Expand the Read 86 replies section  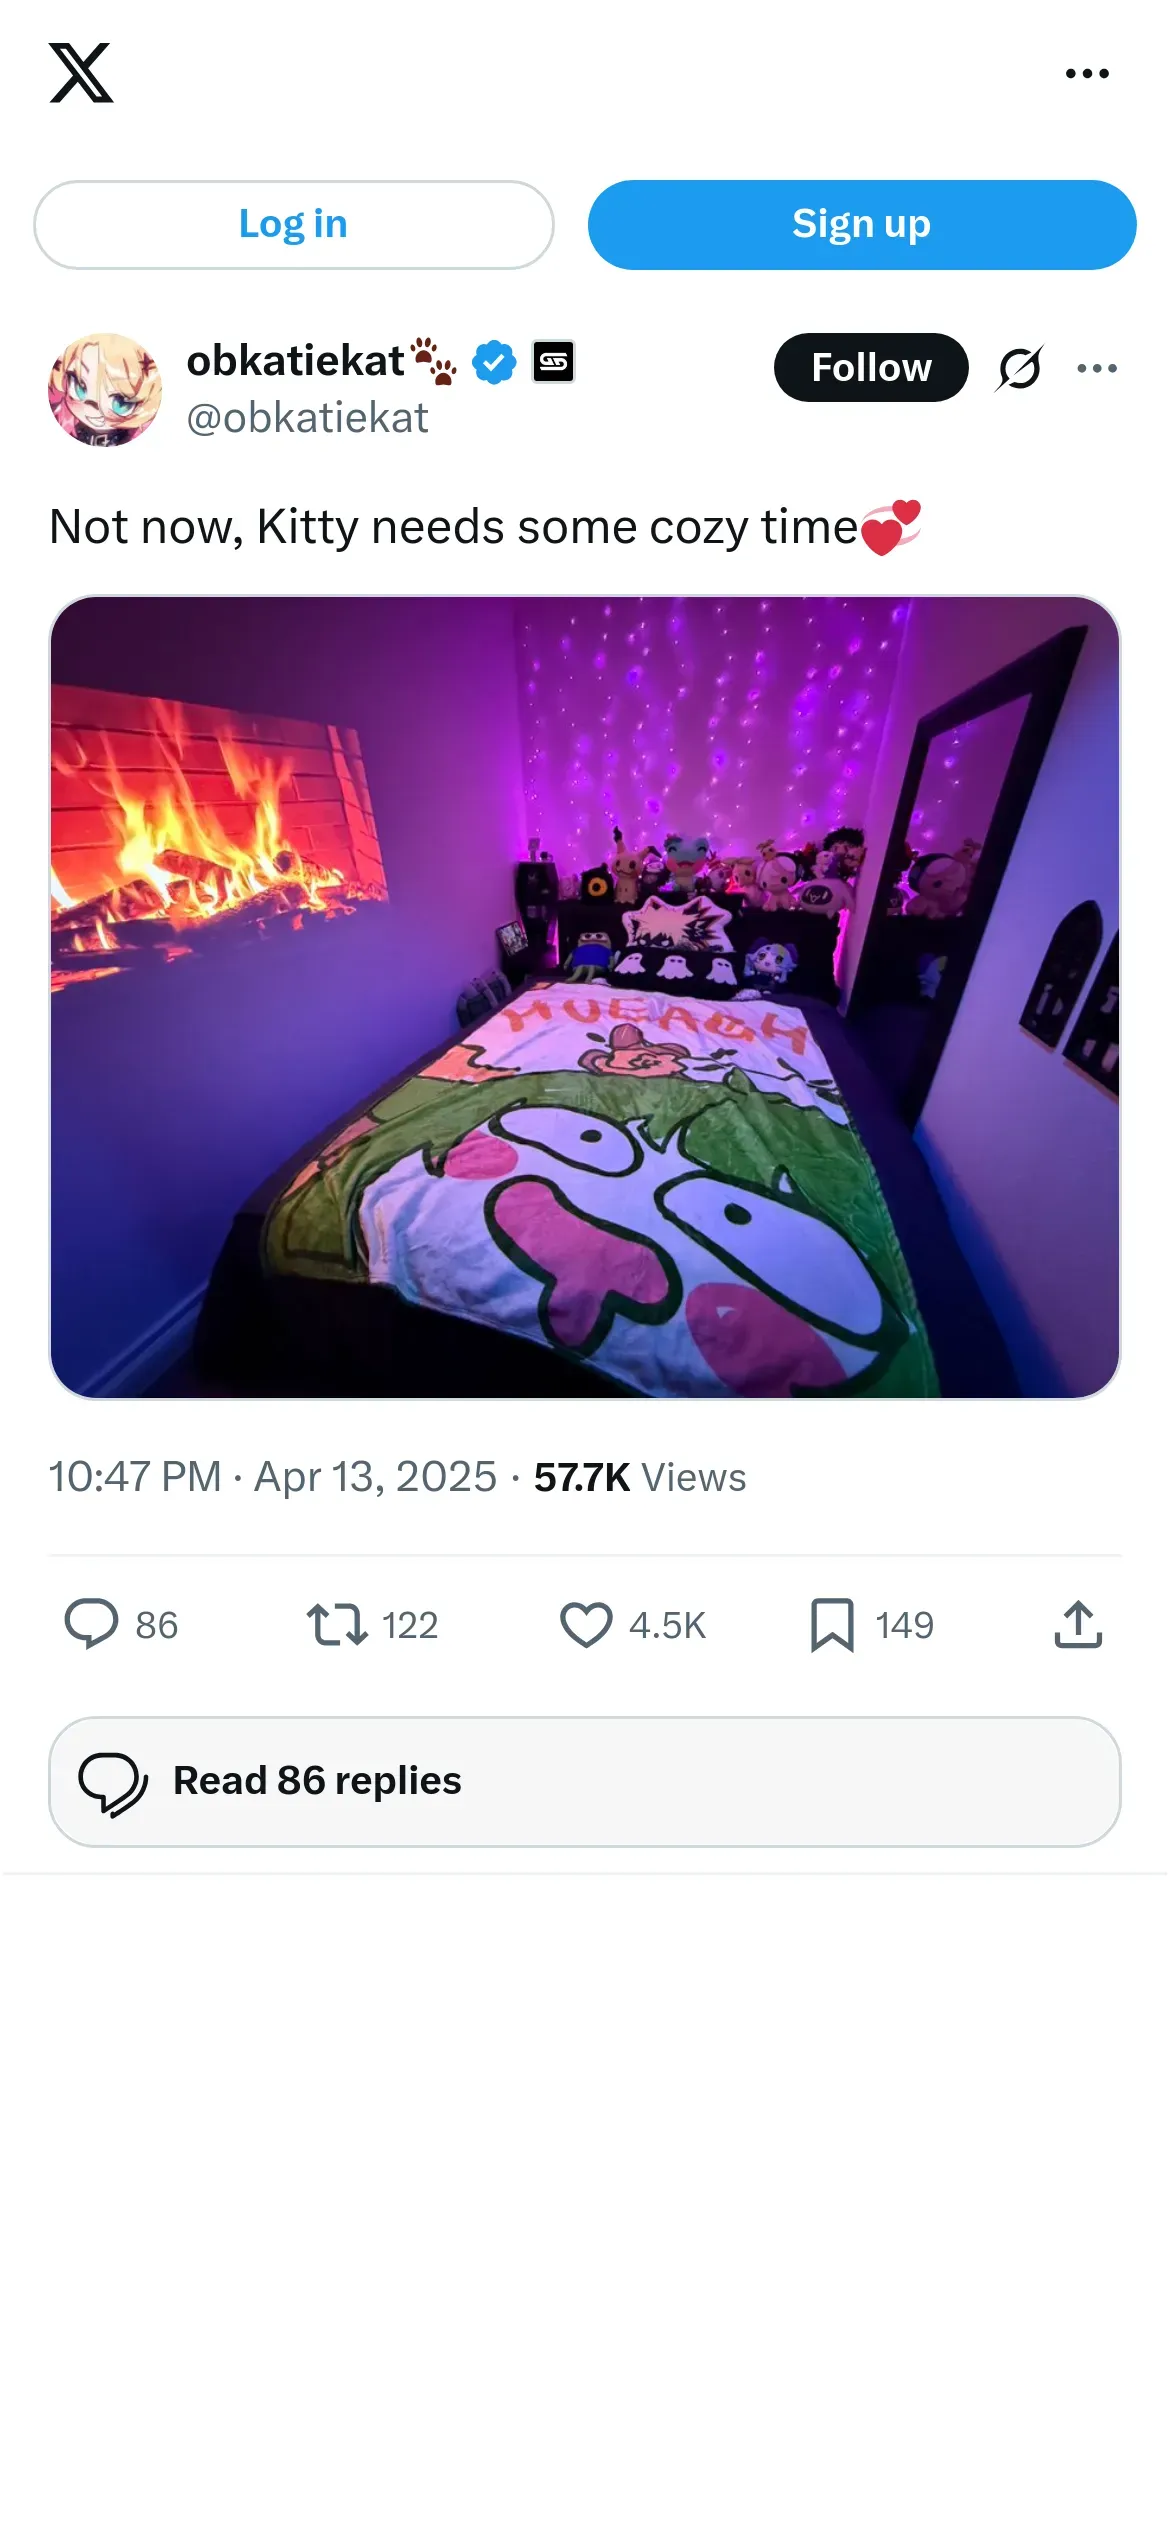click(x=585, y=1781)
